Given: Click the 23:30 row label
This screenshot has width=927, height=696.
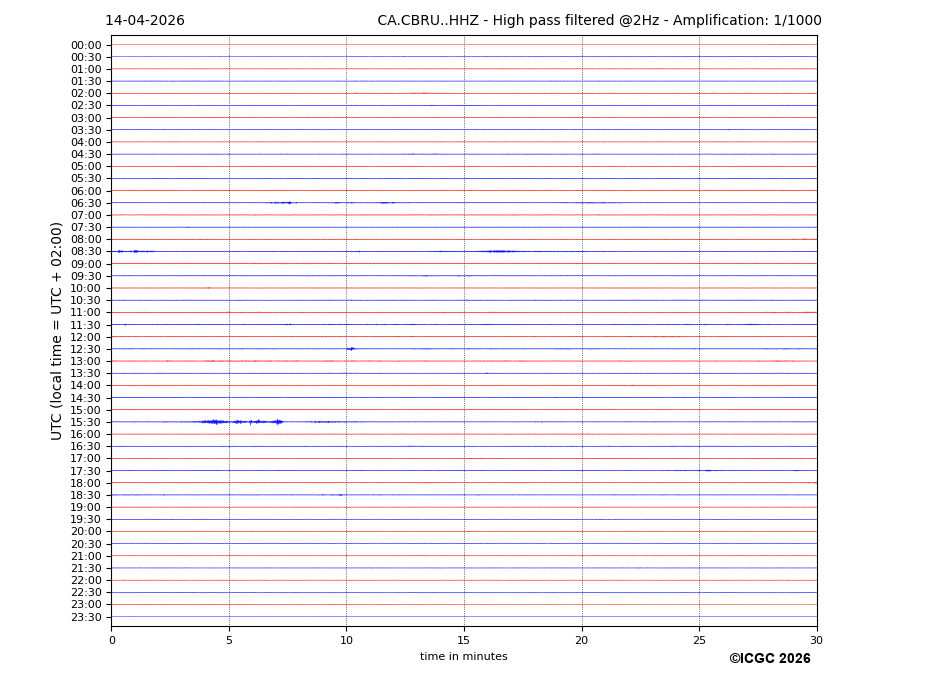Looking at the screenshot, I should coord(85,617).
